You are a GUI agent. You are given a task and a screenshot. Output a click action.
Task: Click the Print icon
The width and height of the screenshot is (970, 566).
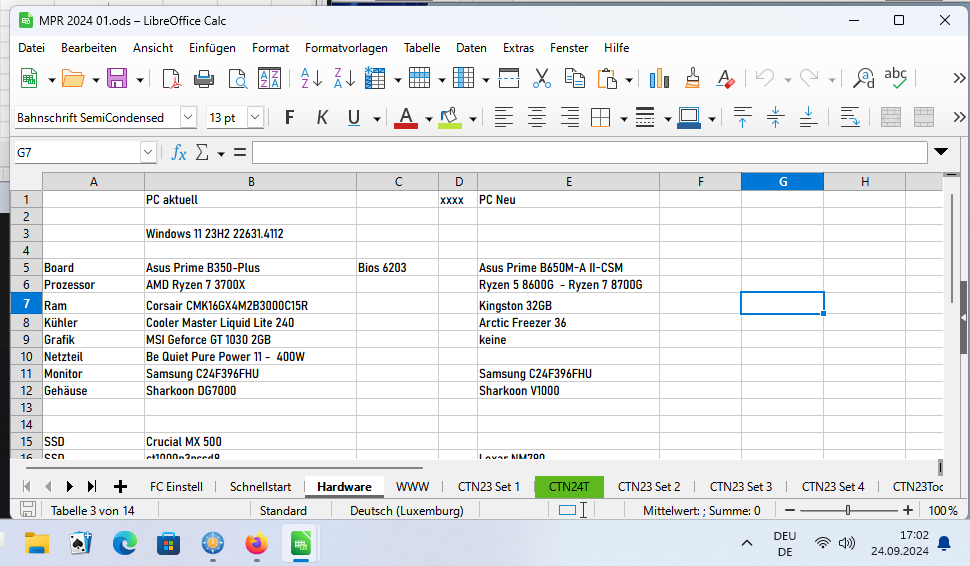click(204, 79)
